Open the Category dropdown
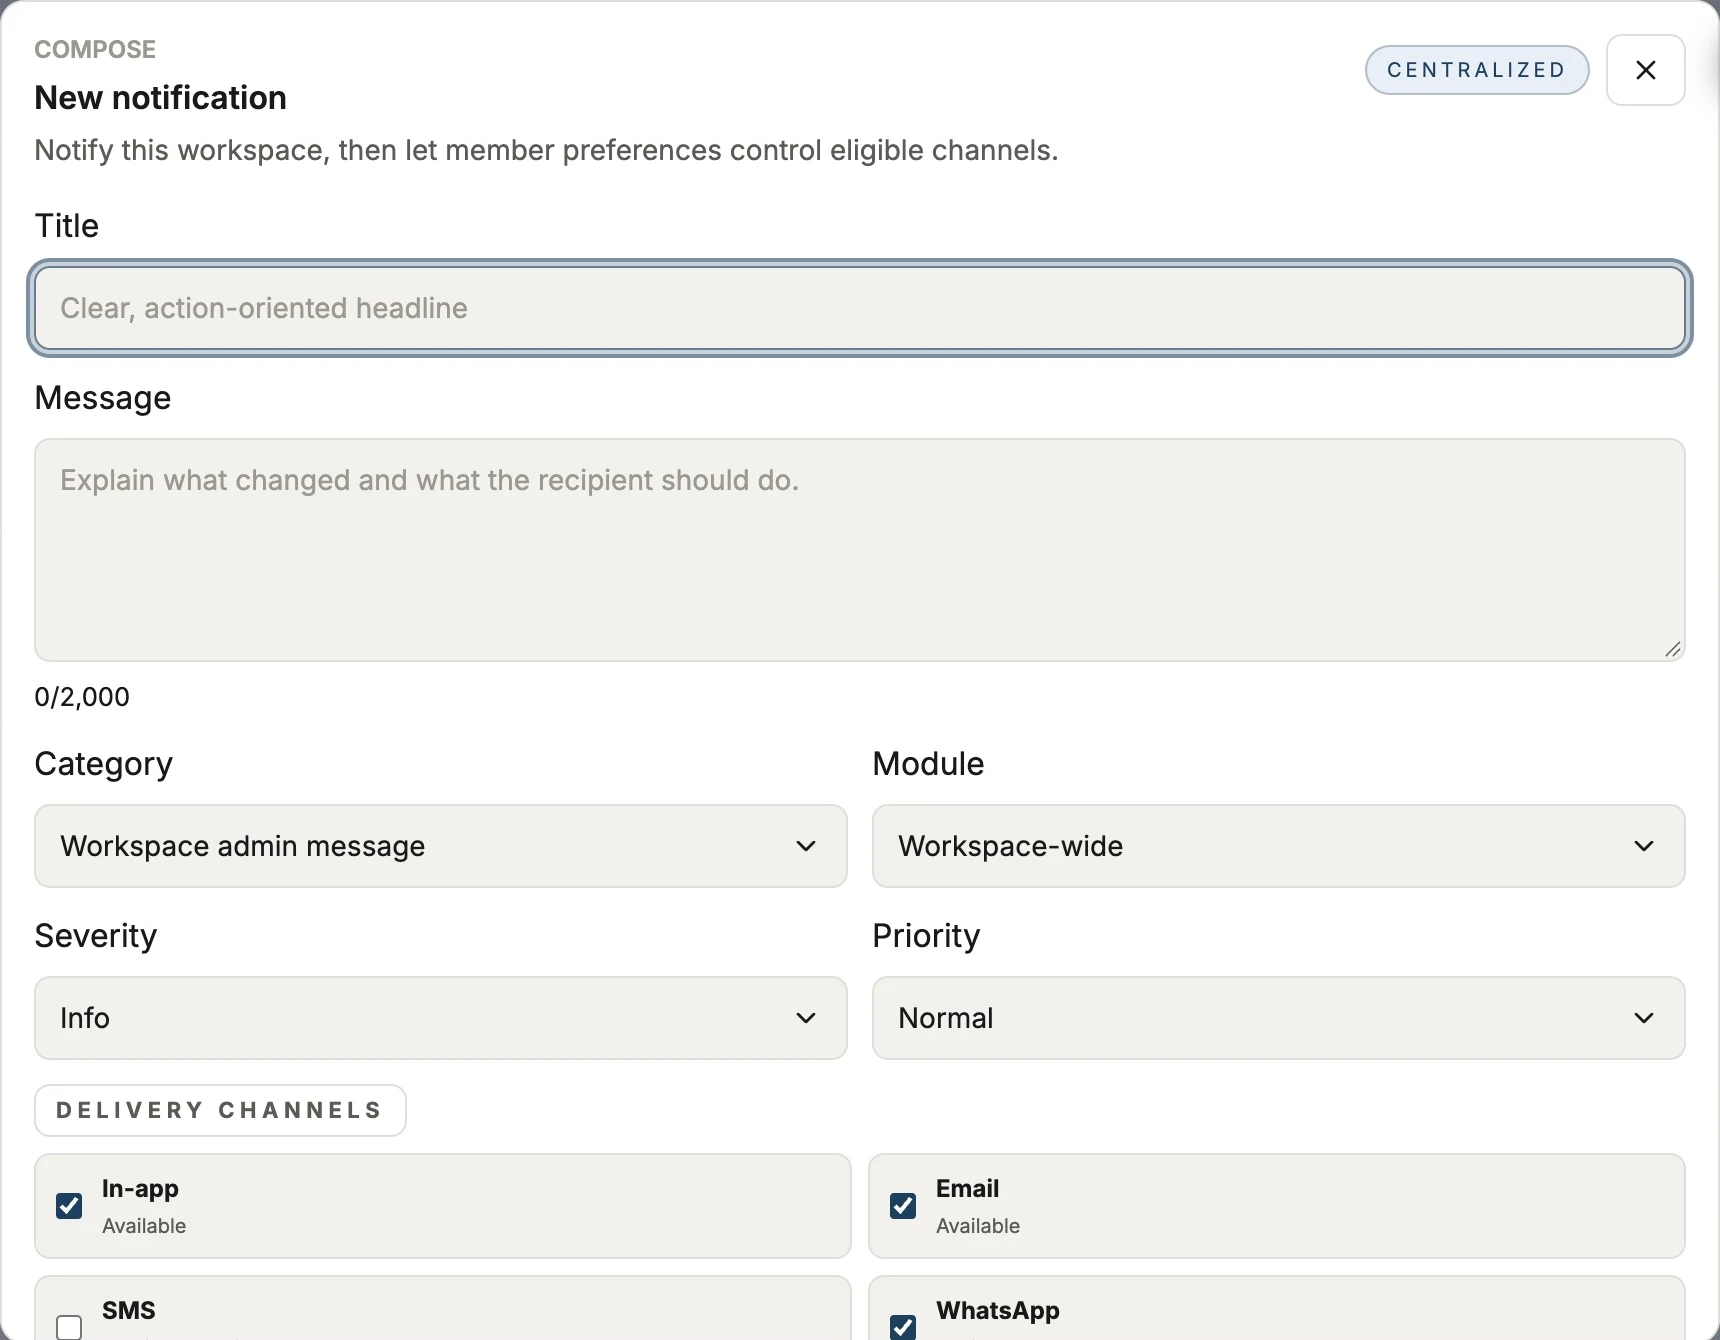 tap(441, 846)
